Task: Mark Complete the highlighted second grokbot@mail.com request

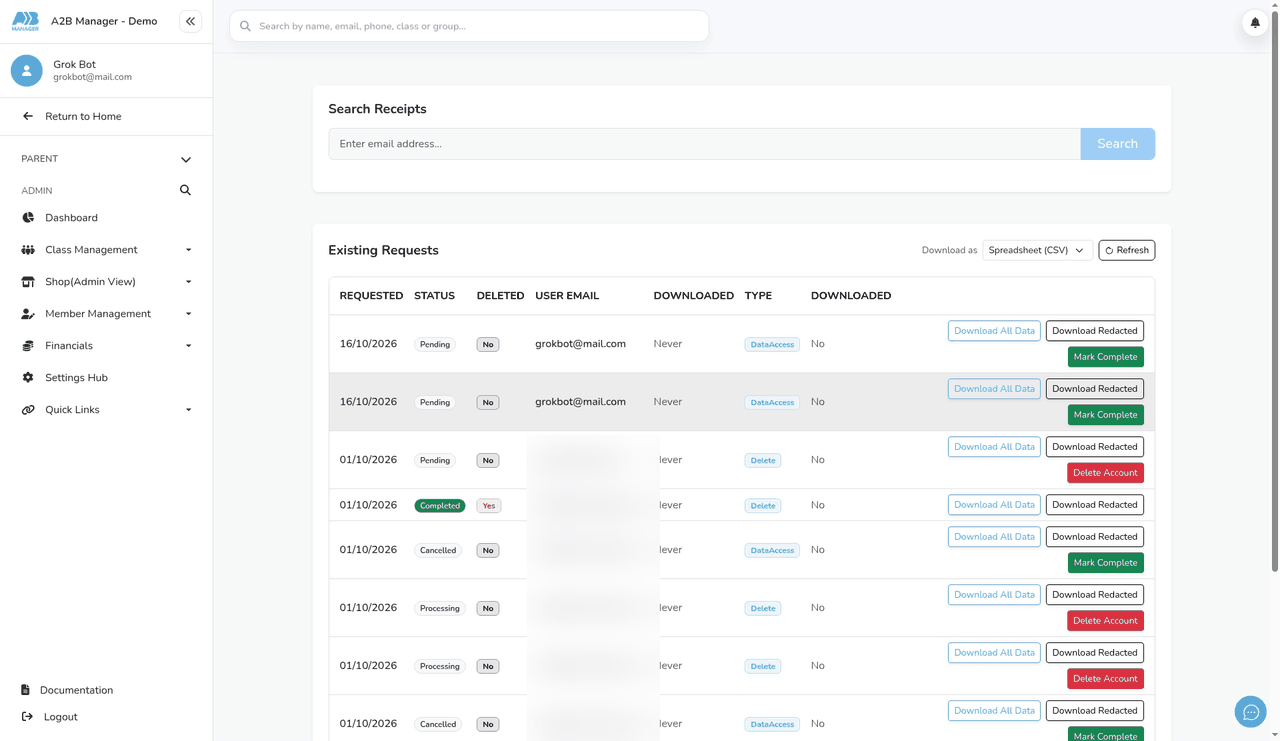Action: (1105, 414)
